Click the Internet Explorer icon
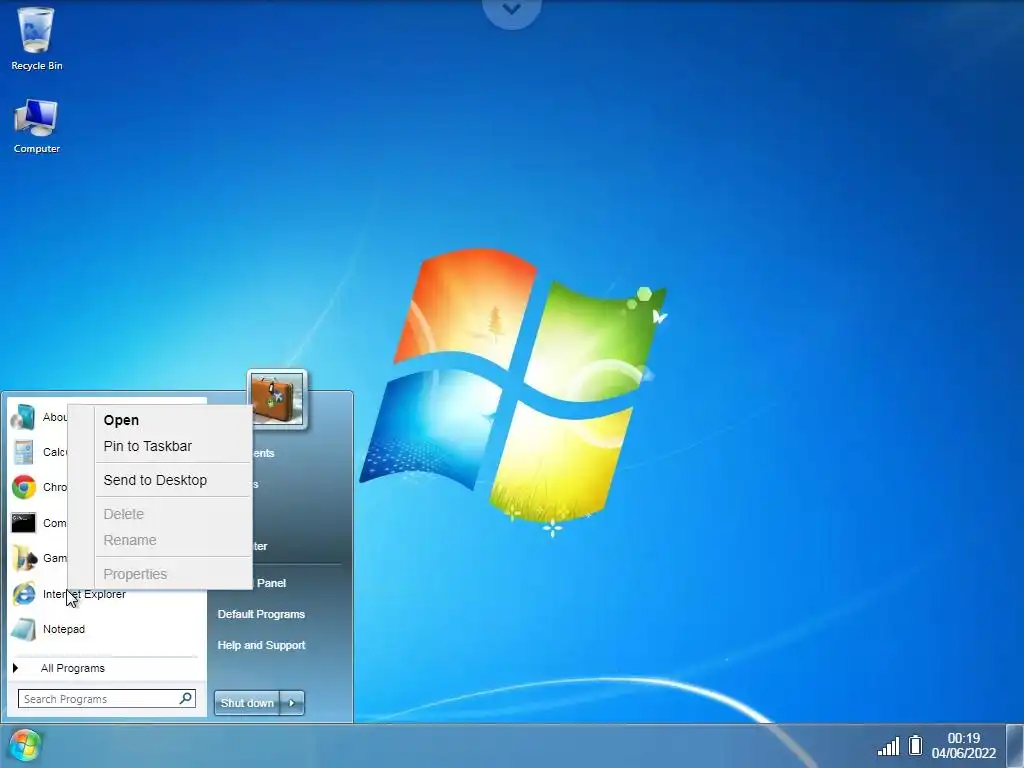This screenshot has height=768, width=1024. [24, 594]
